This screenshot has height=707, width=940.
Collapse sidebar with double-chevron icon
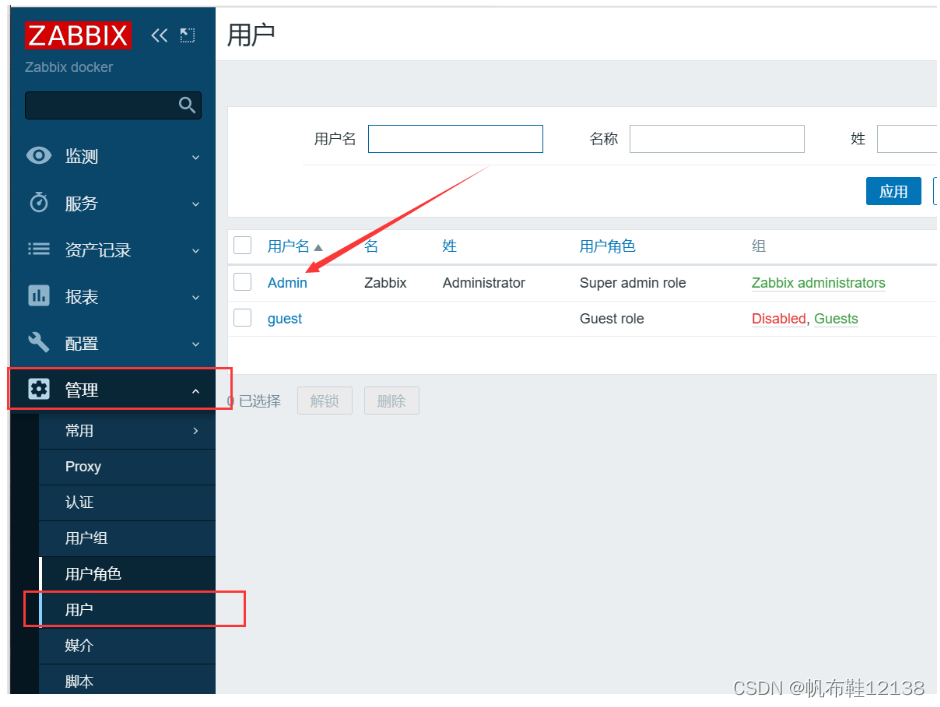click(x=159, y=35)
